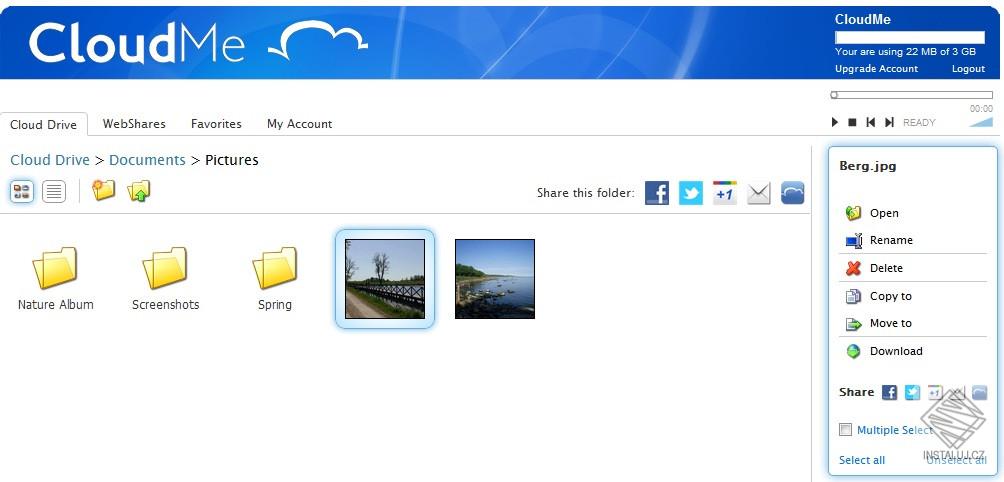The width and height of the screenshot is (1004, 482).
Task: Share this folder on Facebook
Action: pyautogui.click(x=657, y=193)
